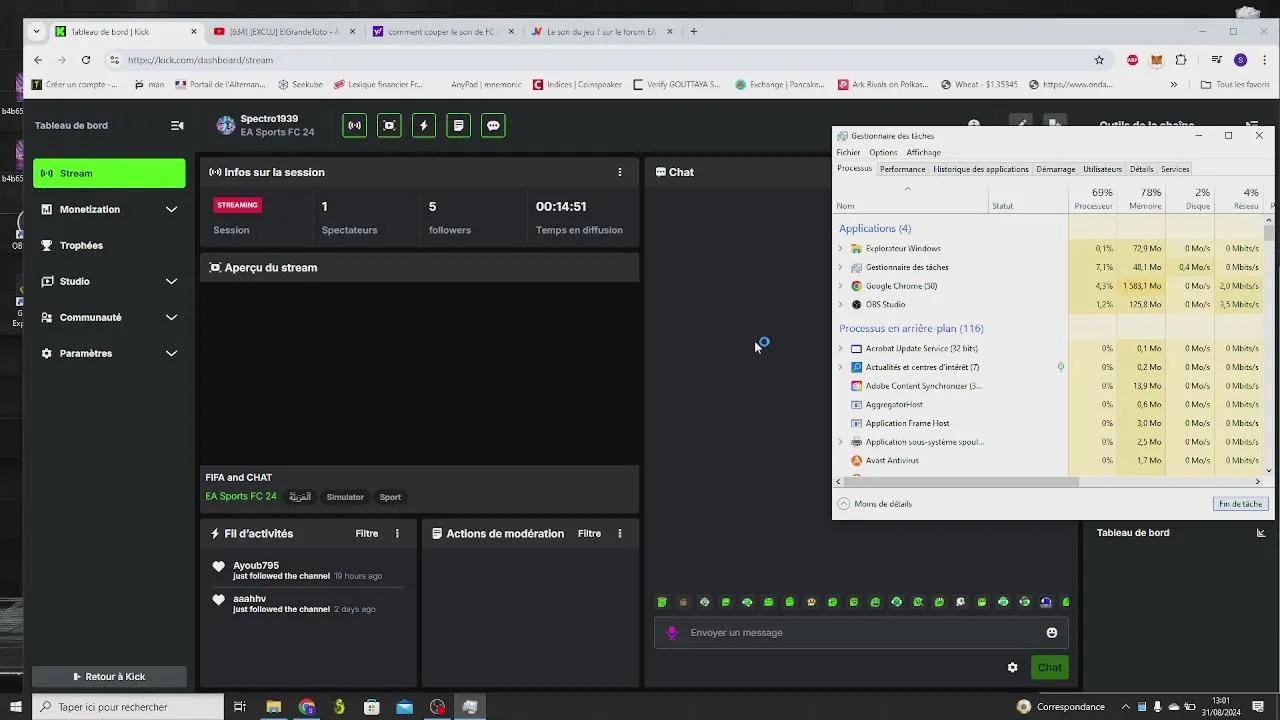The width and height of the screenshot is (1280, 720).
Task: Expand Explorateur Windows process in Task Manager
Action: tap(840, 248)
